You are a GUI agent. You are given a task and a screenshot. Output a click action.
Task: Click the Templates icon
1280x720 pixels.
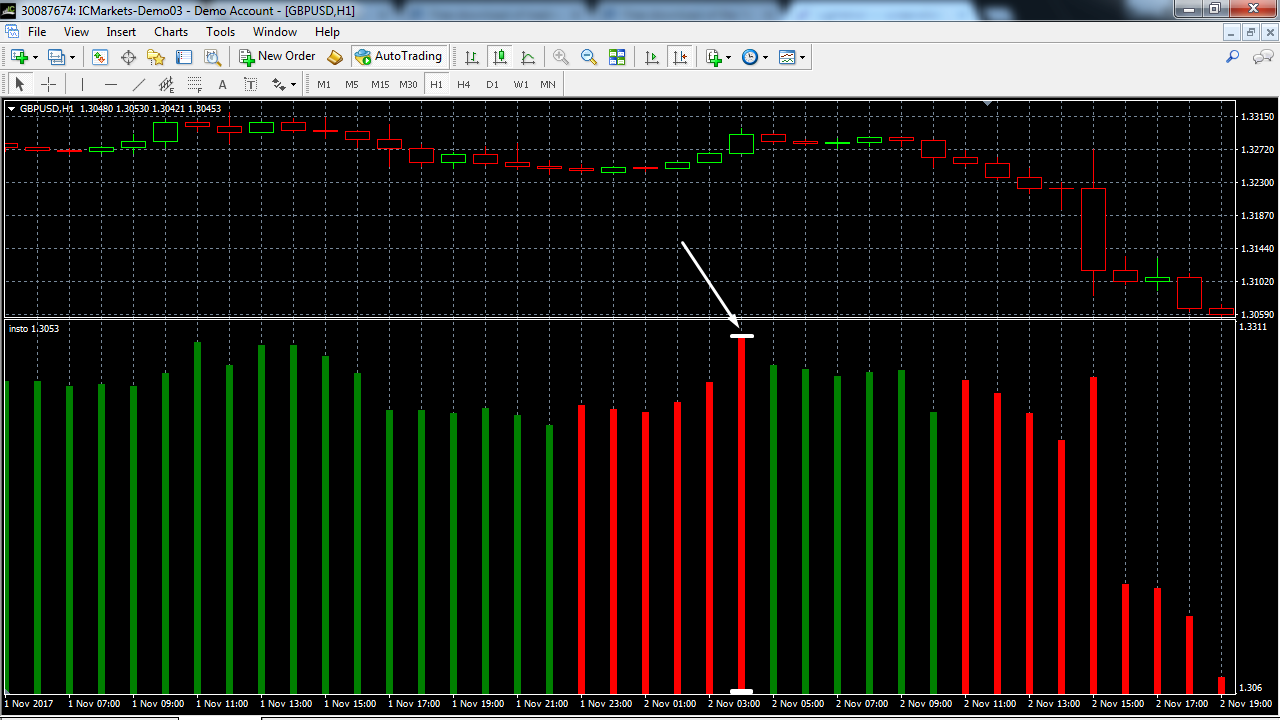tap(787, 57)
